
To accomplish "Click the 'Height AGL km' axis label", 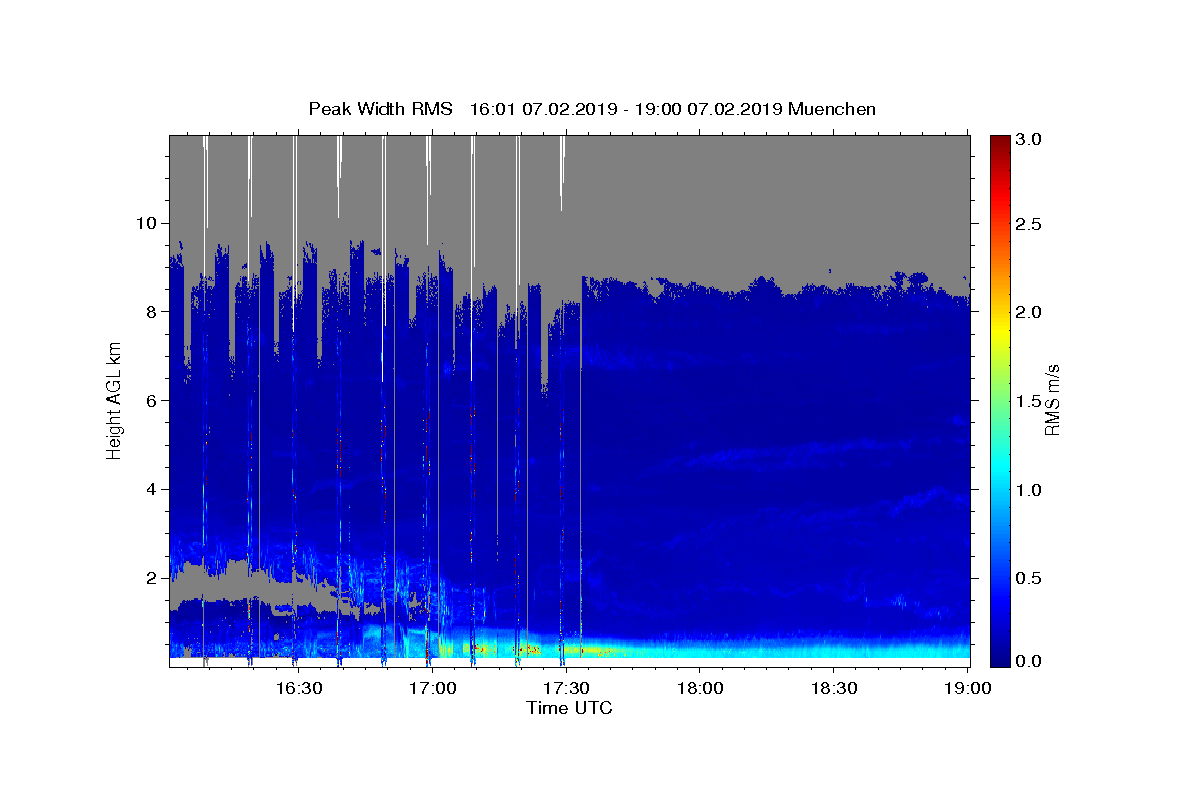I will [x=115, y=400].
